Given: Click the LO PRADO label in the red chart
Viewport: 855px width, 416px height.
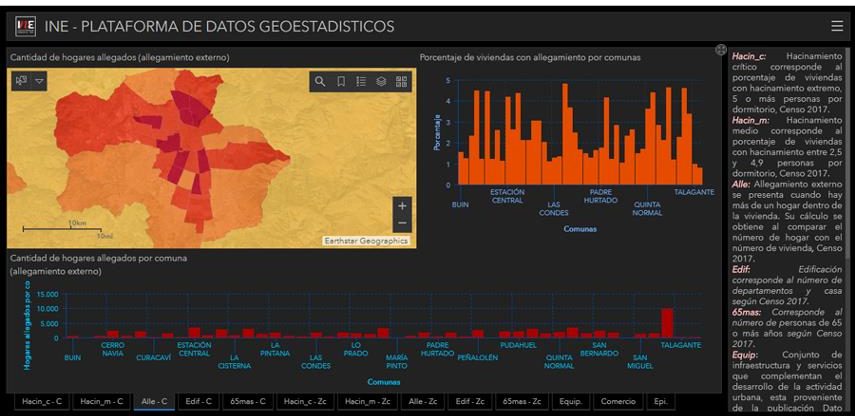Looking at the screenshot, I should [x=356, y=349].
